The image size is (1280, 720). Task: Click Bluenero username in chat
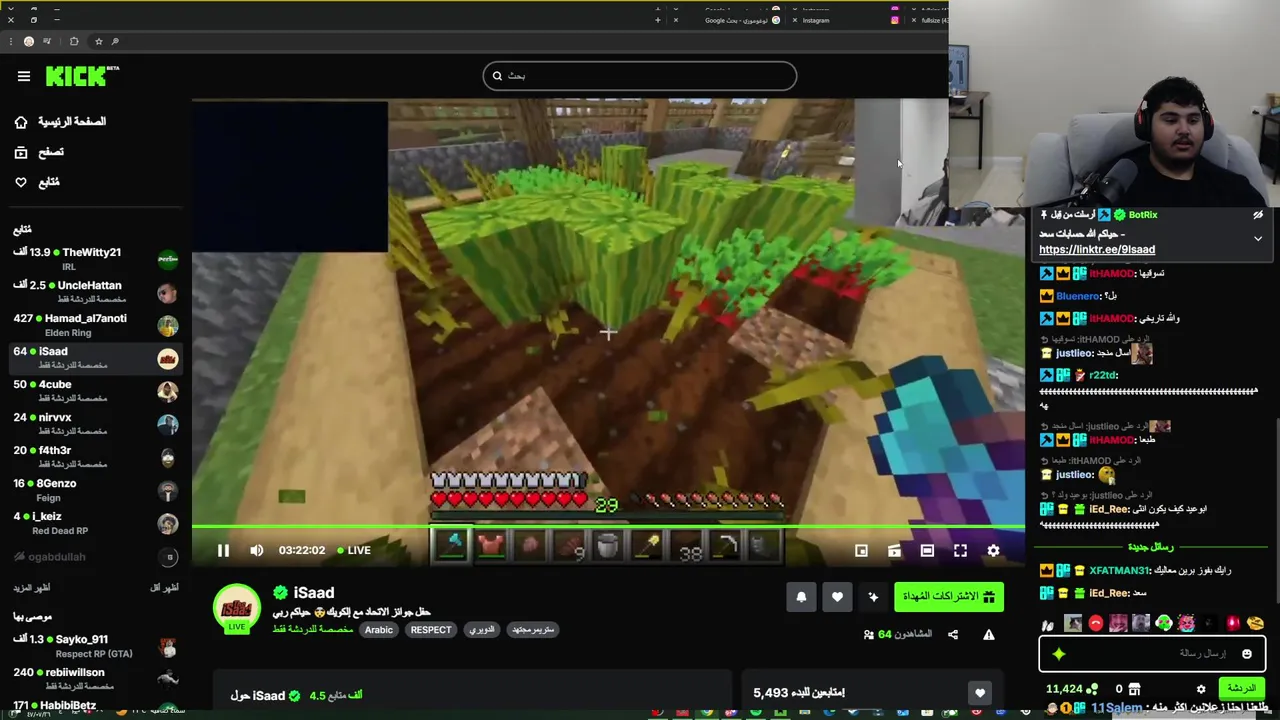(1077, 296)
